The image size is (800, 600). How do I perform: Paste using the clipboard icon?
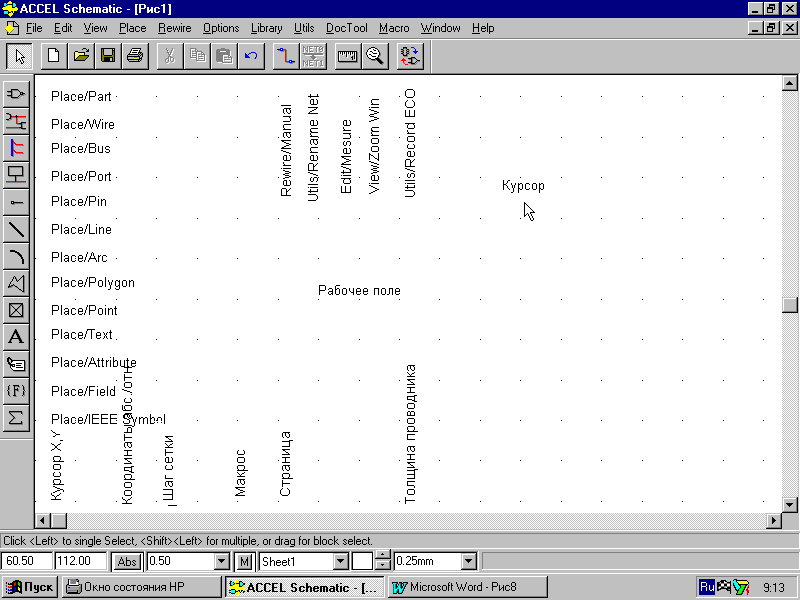[224, 56]
